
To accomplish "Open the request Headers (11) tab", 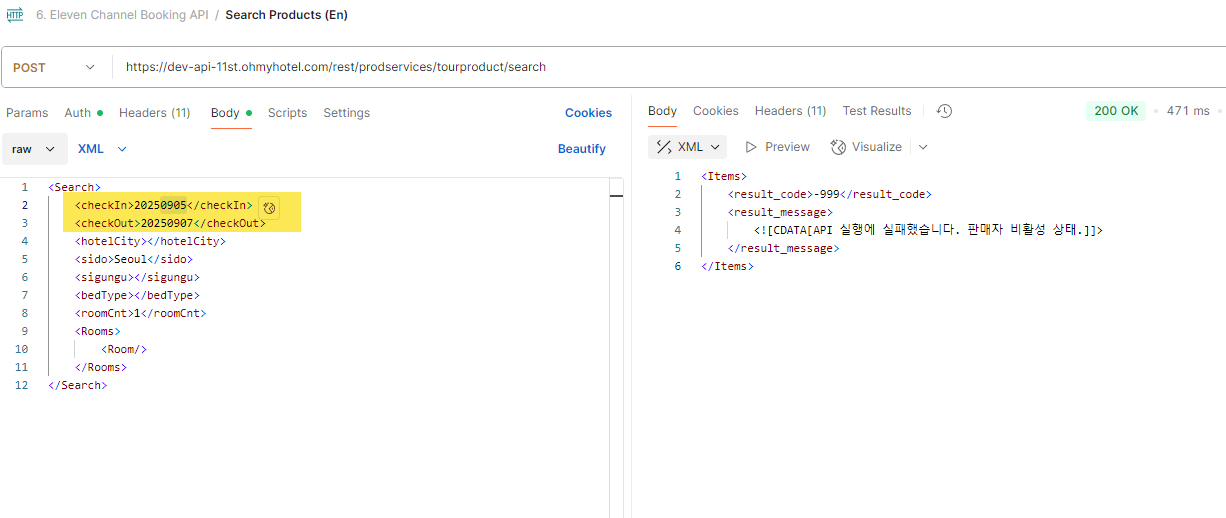I will pos(154,113).
